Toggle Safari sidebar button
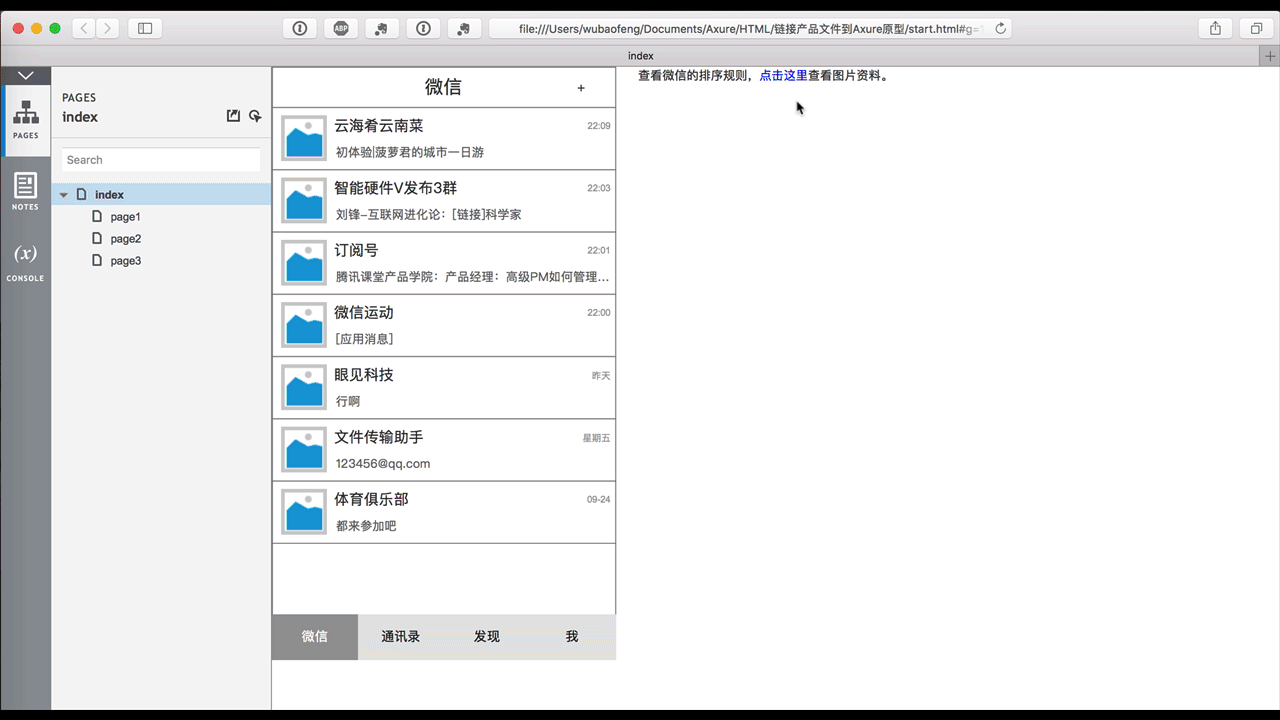Viewport: 1280px width, 720px height. click(145, 29)
